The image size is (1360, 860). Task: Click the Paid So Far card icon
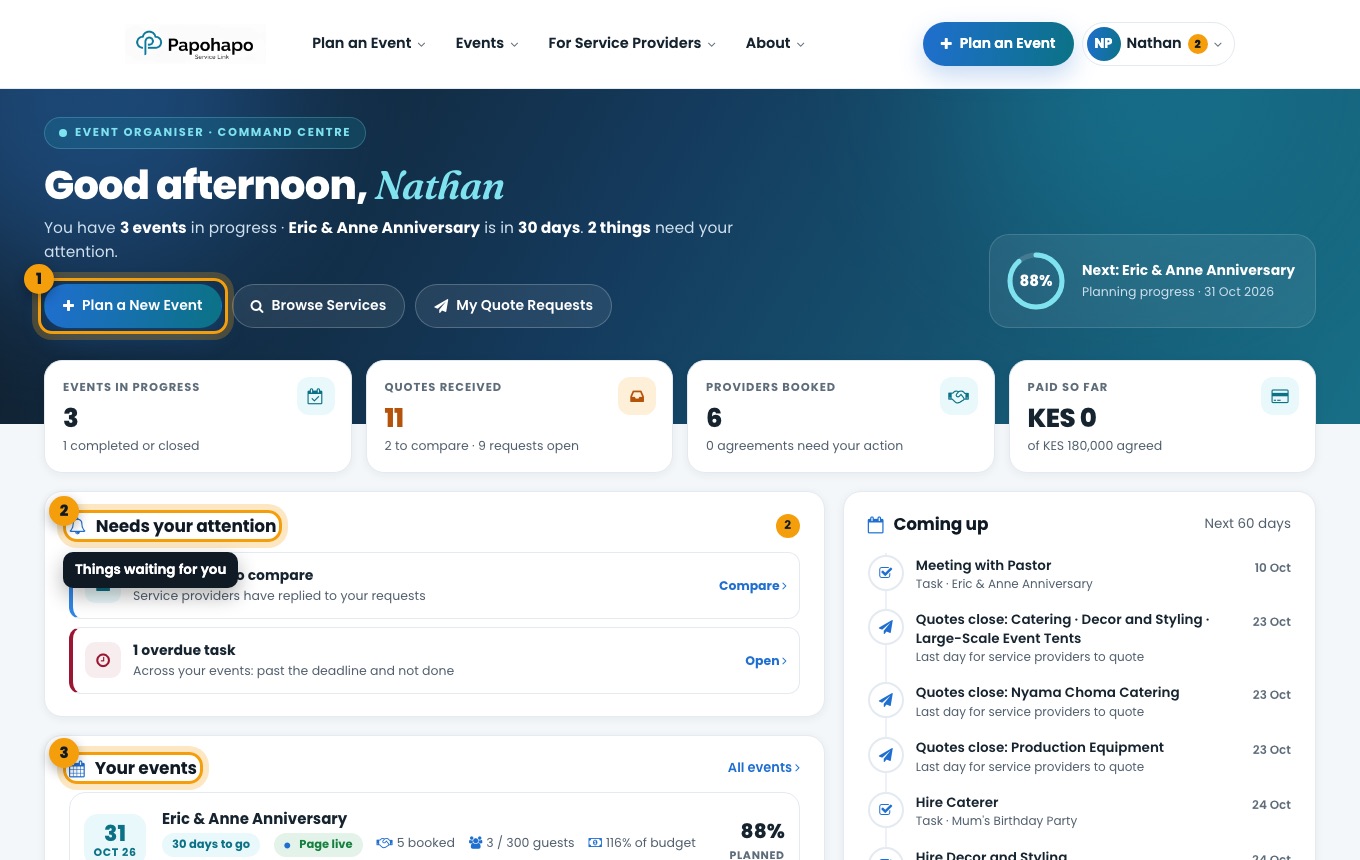[1280, 396]
